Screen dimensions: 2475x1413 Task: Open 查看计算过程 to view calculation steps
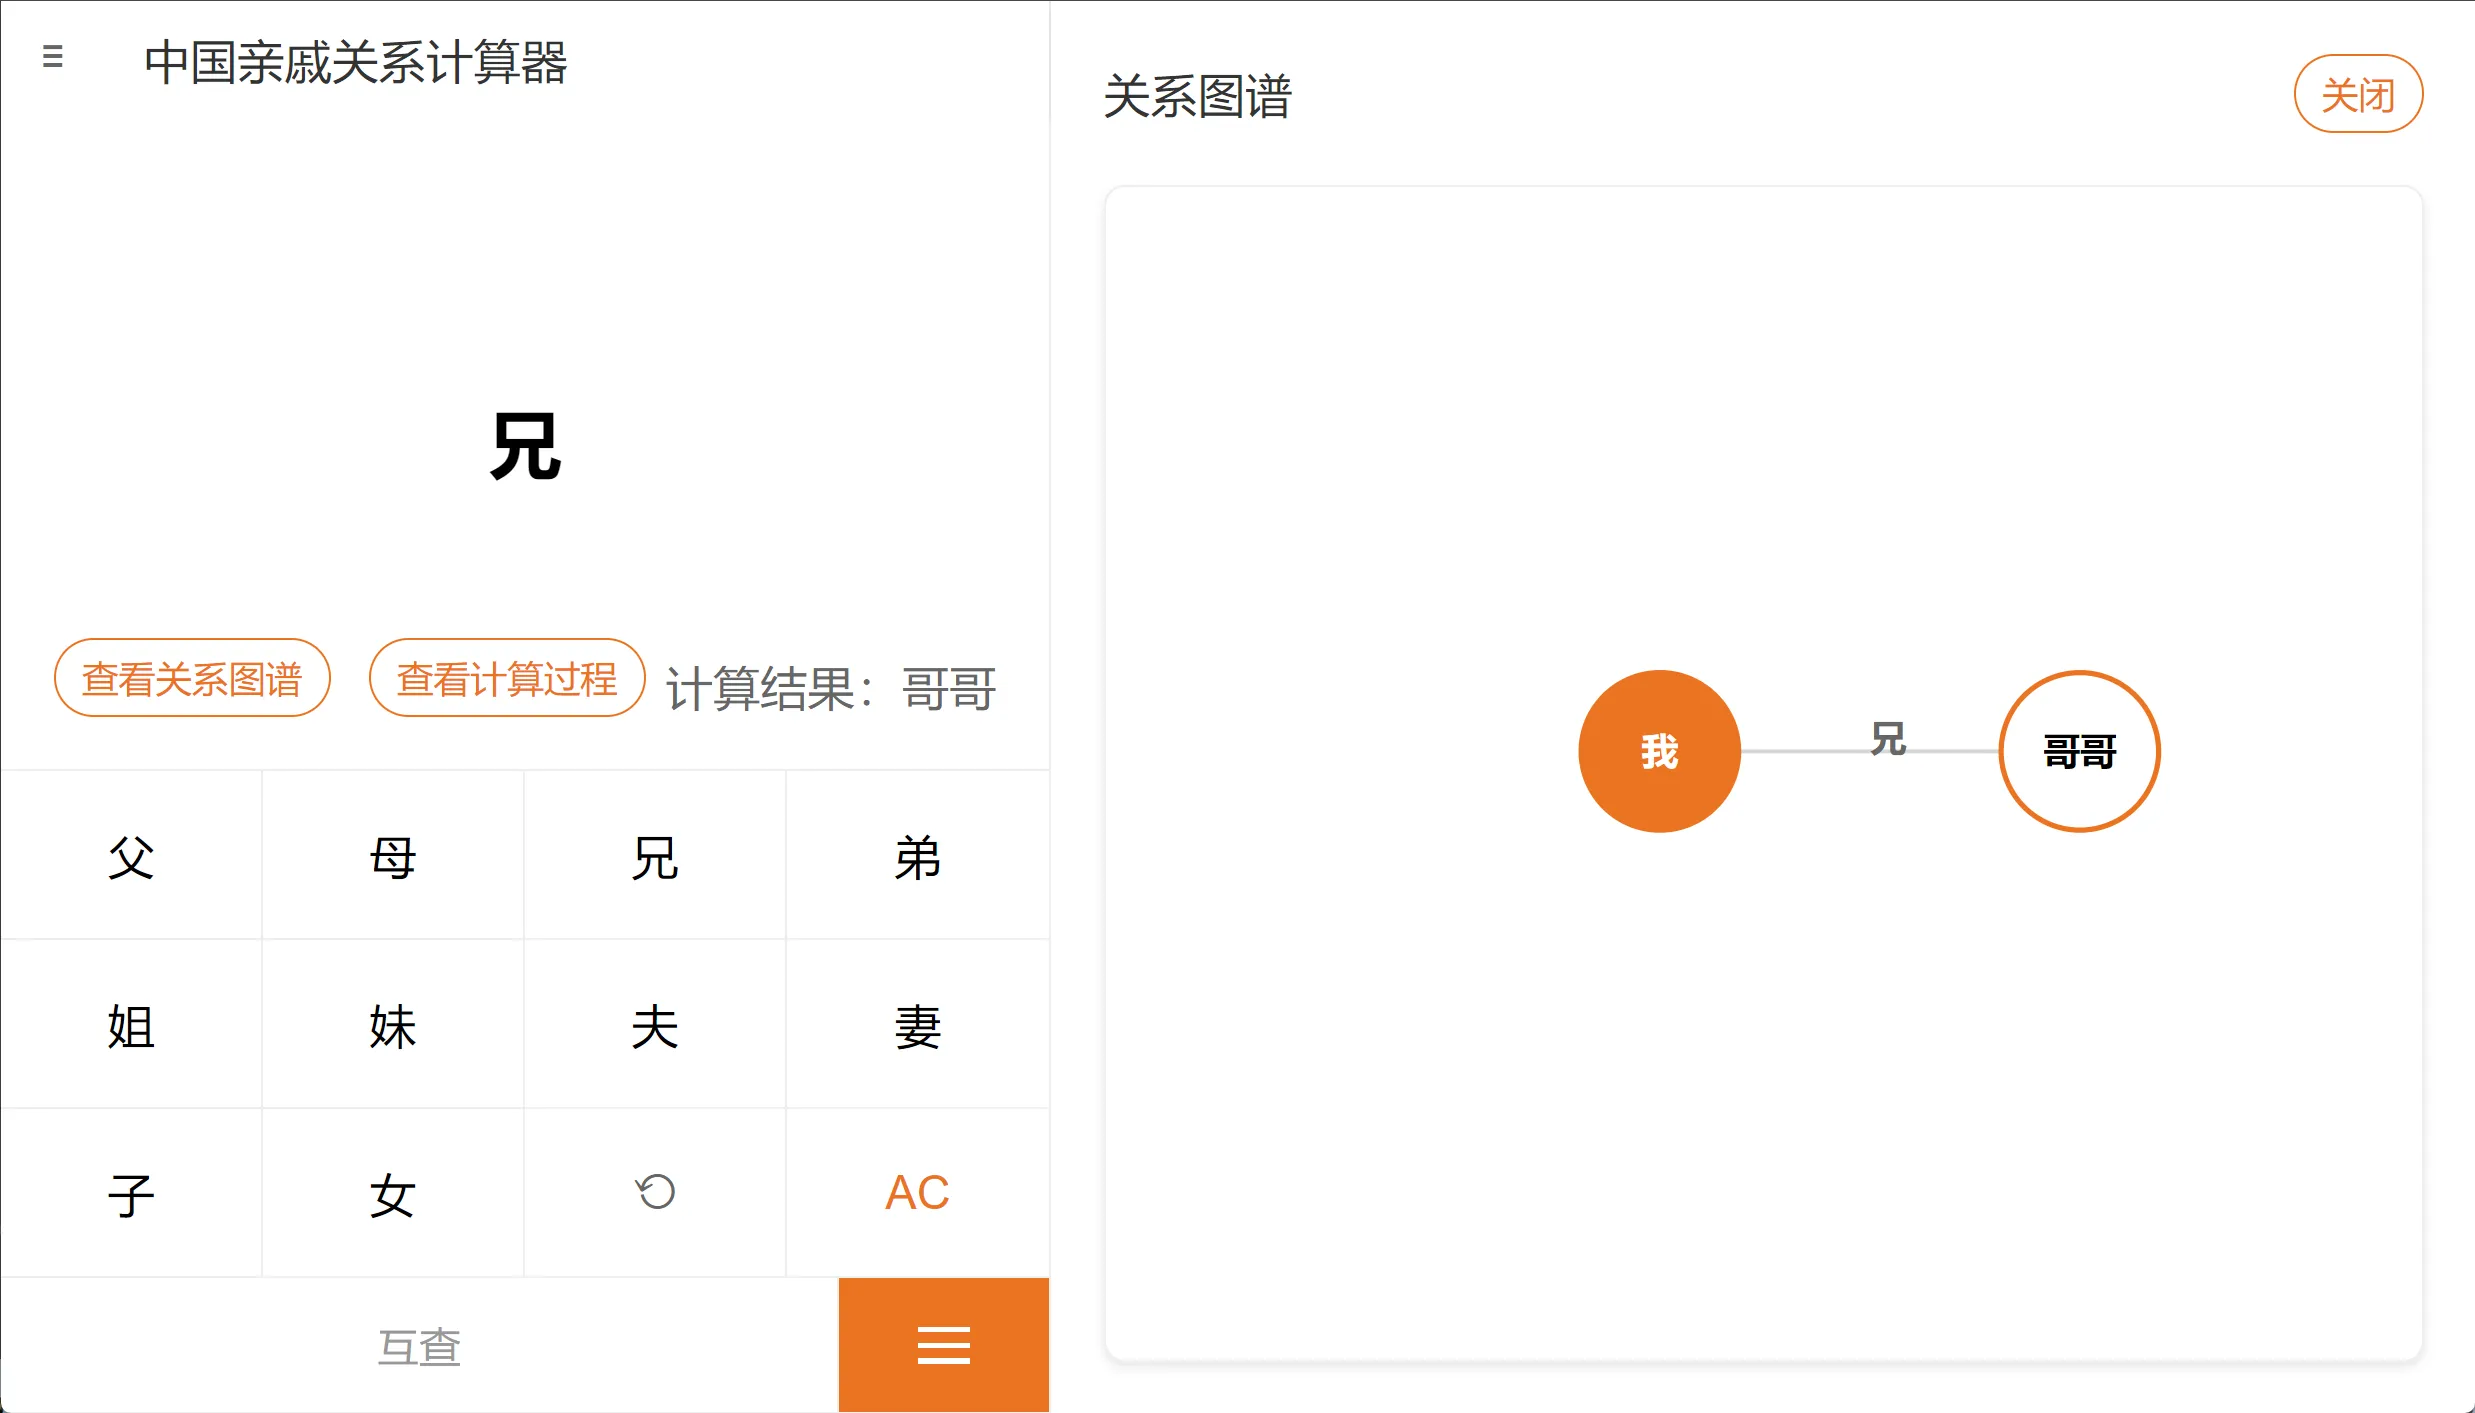tap(507, 678)
